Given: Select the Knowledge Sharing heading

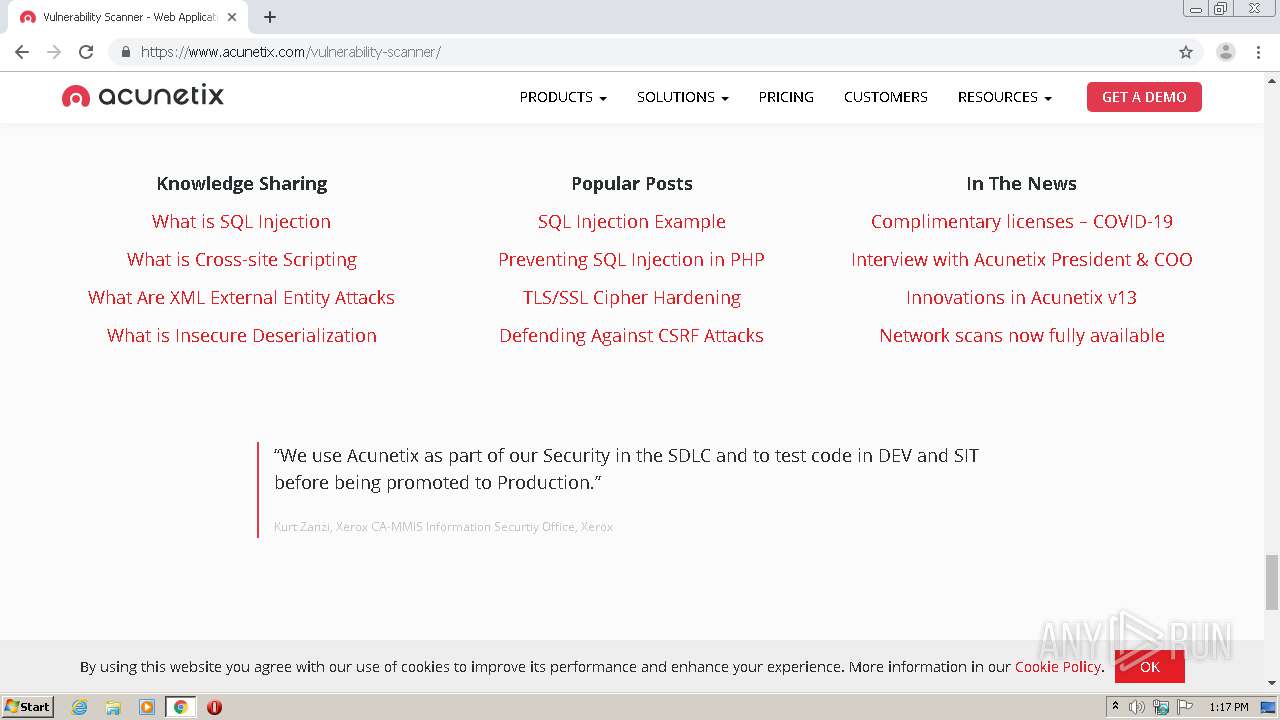Looking at the screenshot, I should tap(242, 183).
